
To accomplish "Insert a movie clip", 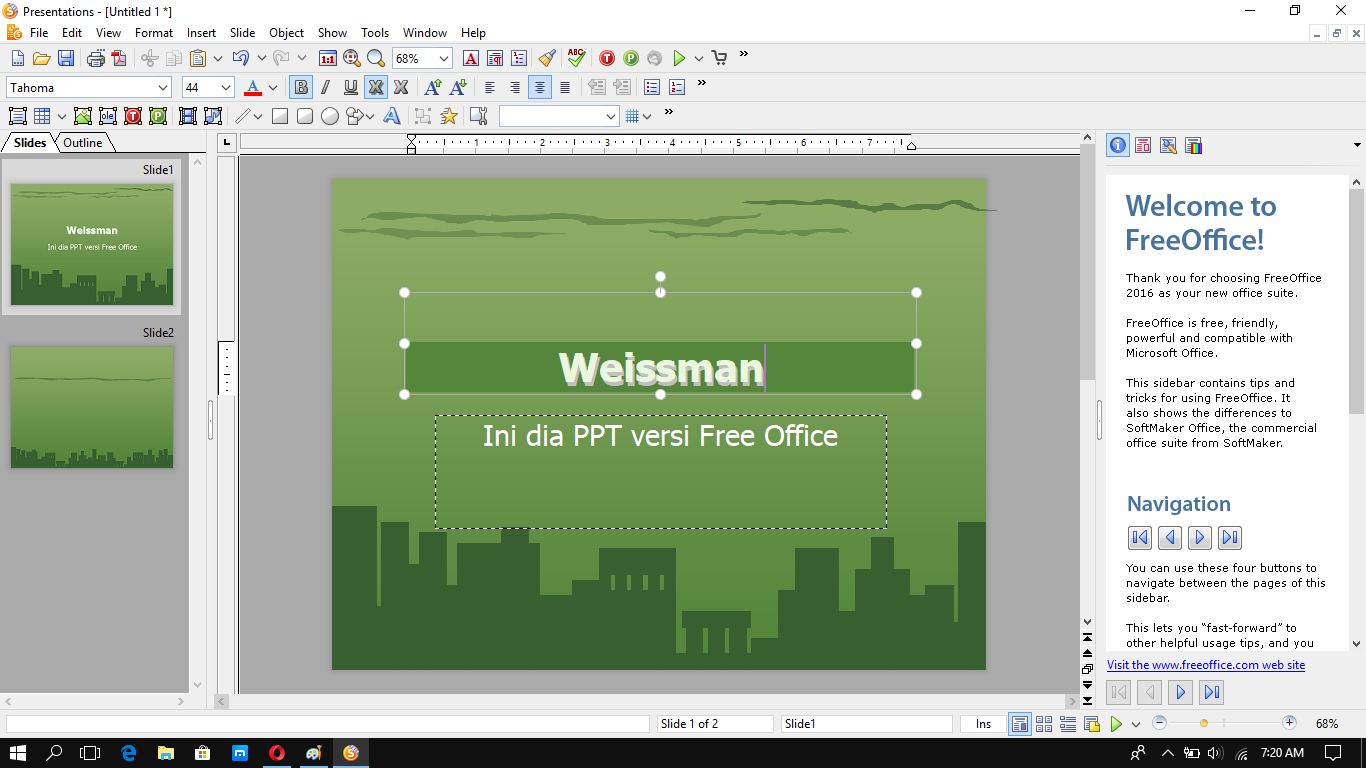I will (x=187, y=116).
